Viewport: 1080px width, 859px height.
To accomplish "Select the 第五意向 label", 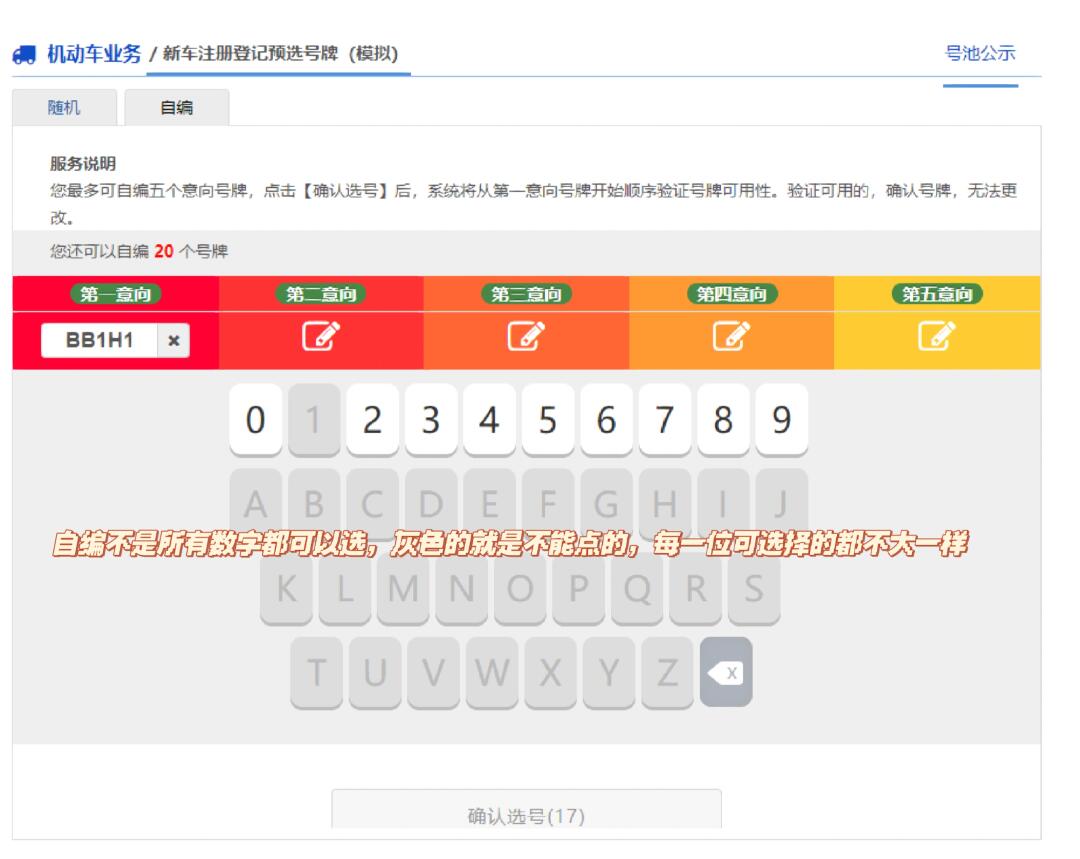I will pyautogui.click(x=937, y=294).
